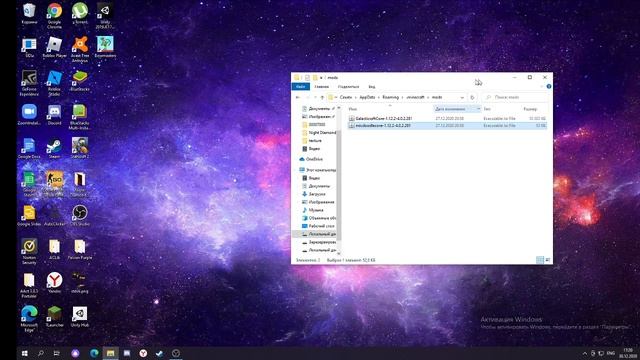Go up one folder level in Explorer

[x=322, y=97]
